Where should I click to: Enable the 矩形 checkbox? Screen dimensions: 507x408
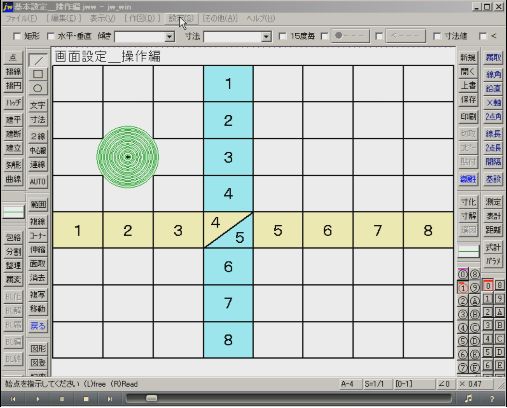point(17,36)
